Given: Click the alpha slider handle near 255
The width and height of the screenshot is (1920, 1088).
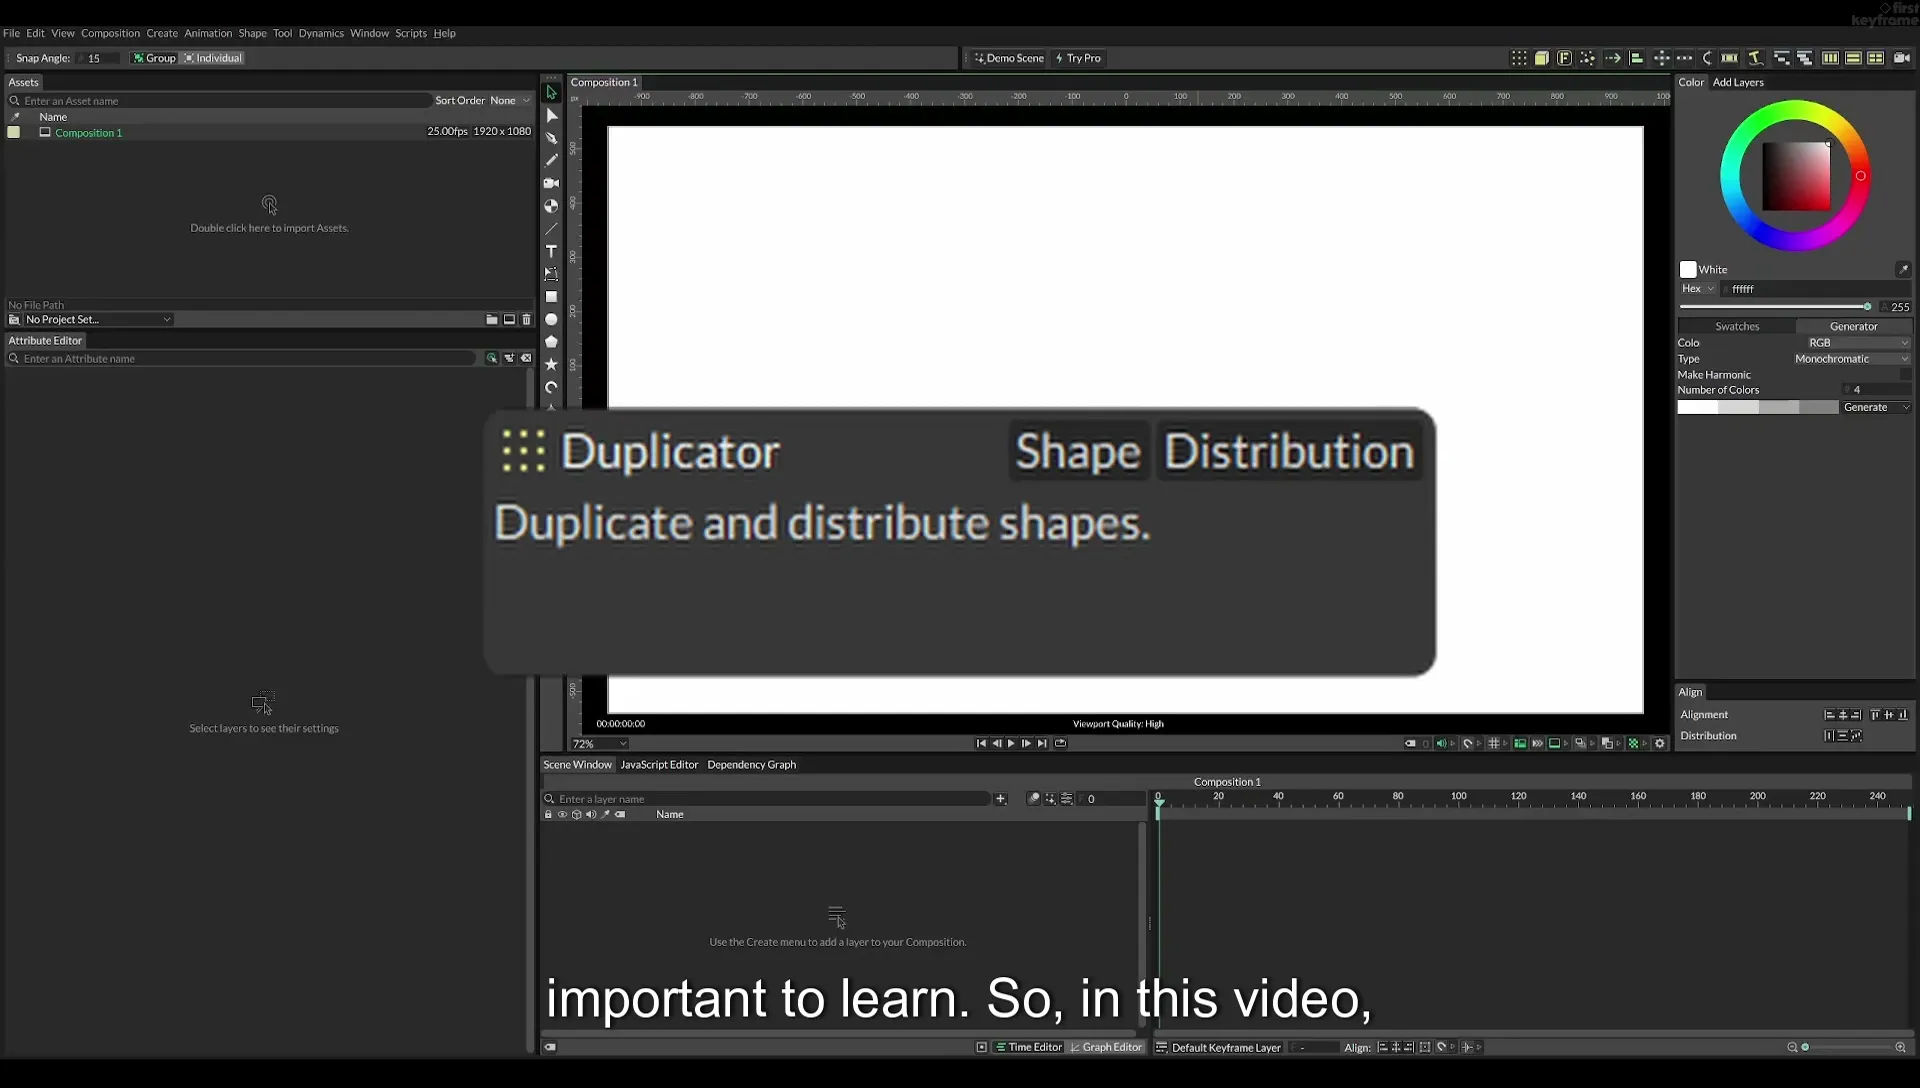Looking at the screenshot, I should click(1867, 307).
